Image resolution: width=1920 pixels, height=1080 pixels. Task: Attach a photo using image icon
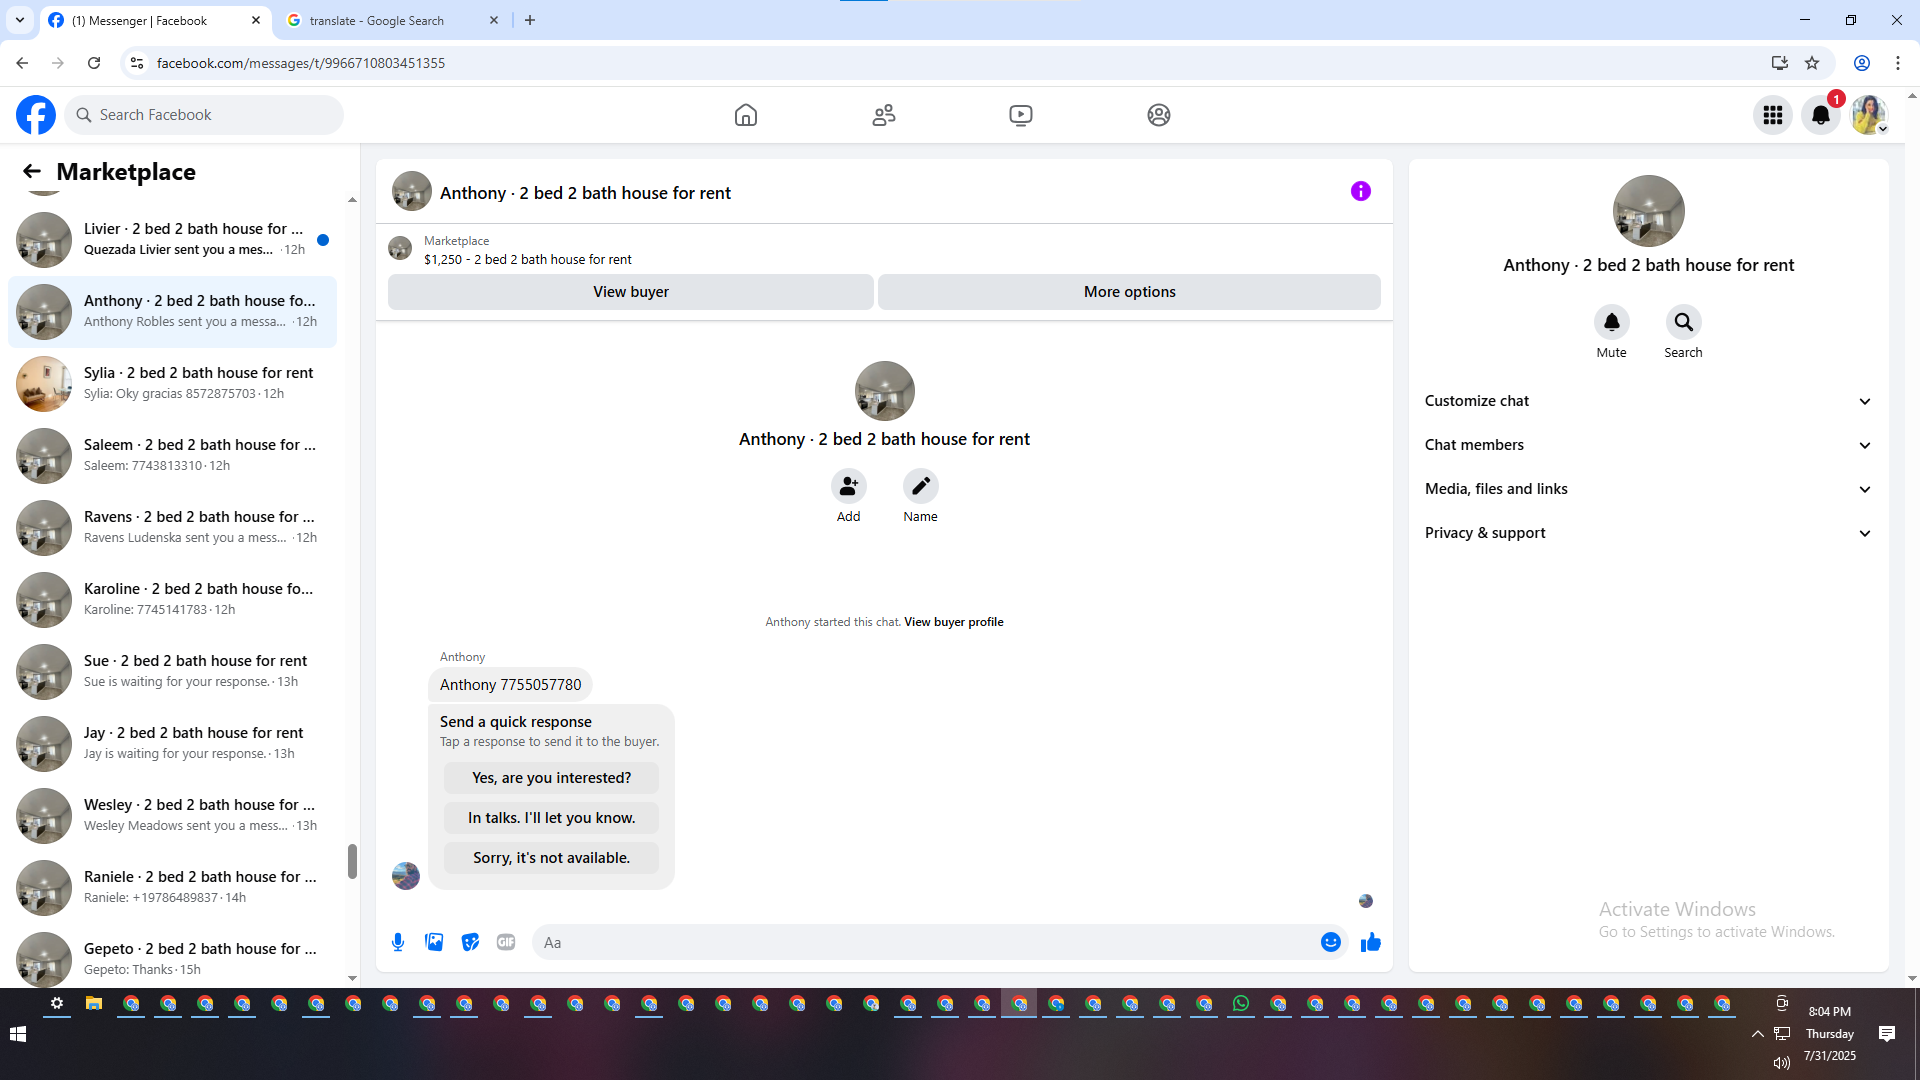[434, 942]
